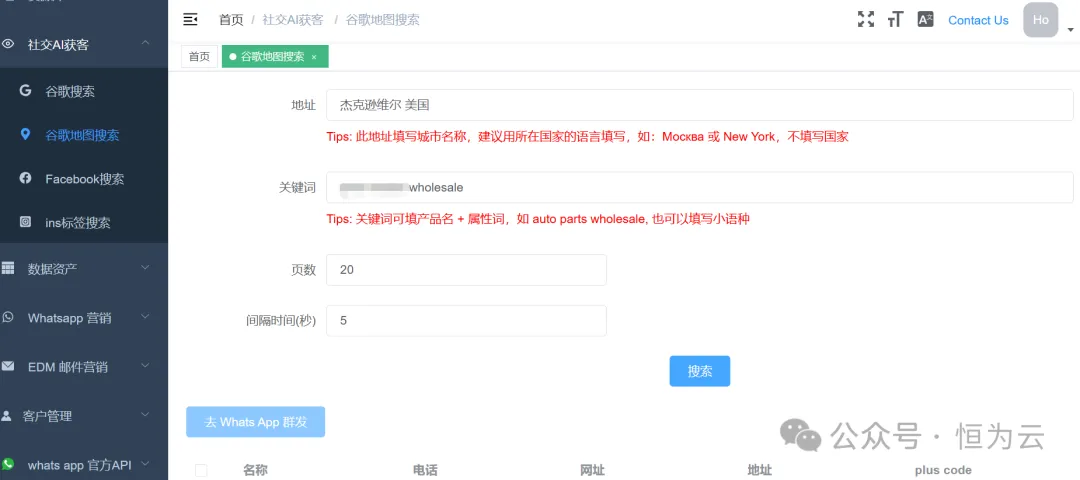
Task: Click the 地址 column header in the table
Action: (x=760, y=470)
